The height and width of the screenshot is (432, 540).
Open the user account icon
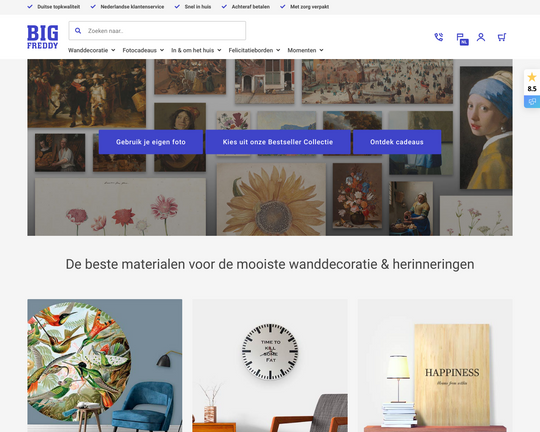[x=481, y=37]
